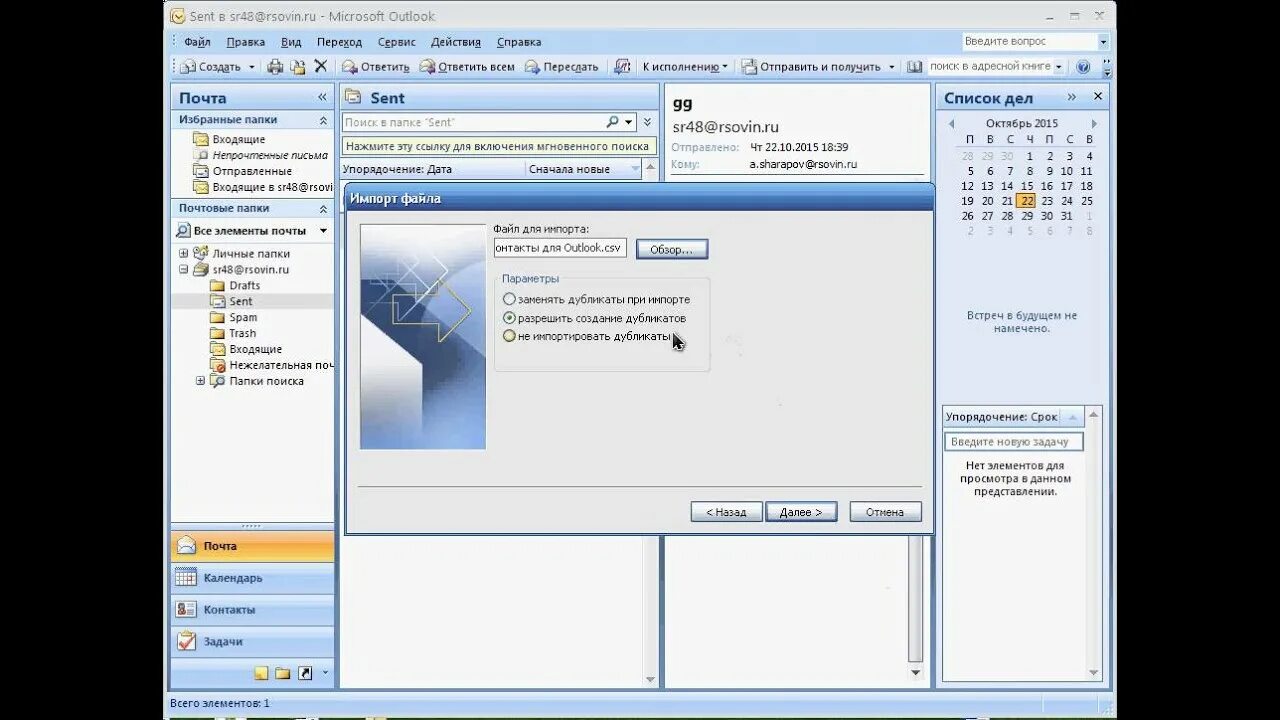Click the Введите вопрос help field

click(x=1029, y=41)
